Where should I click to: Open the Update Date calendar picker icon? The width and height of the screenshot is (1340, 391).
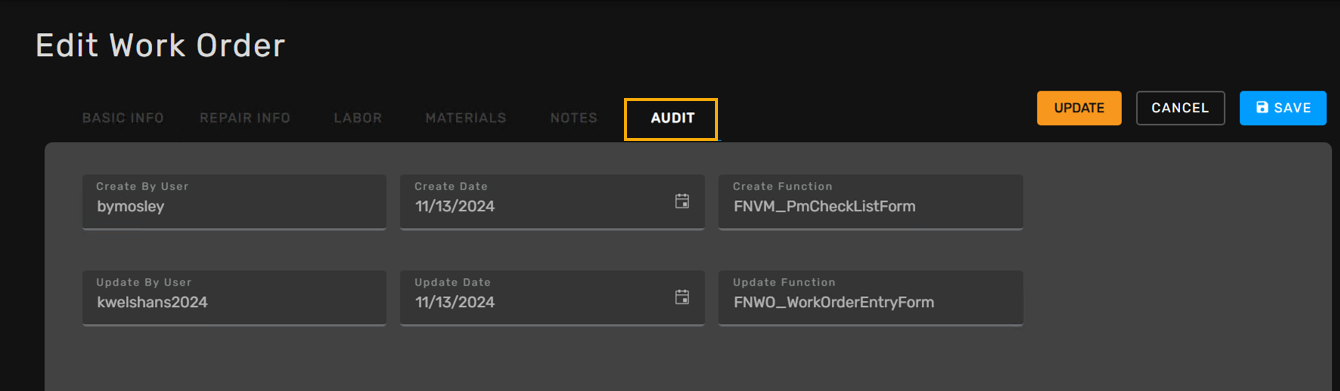click(x=682, y=297)
